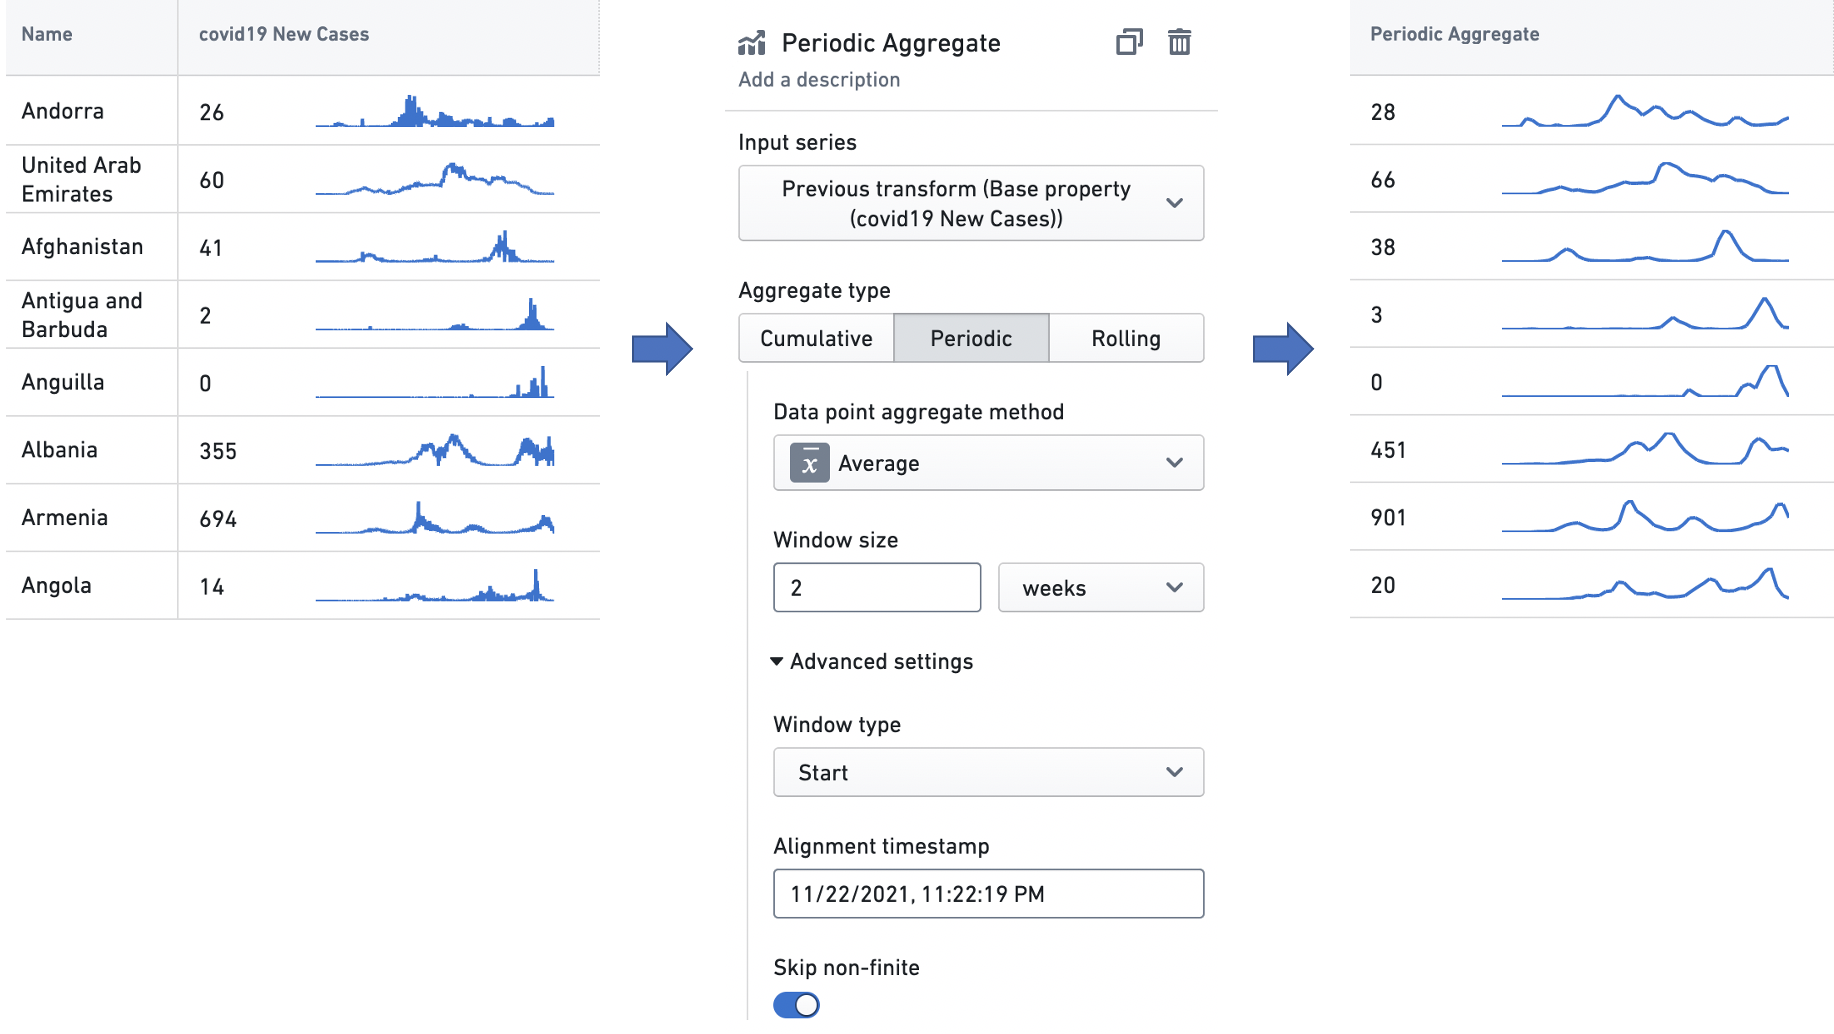Click Armenia's new cases sparkline
This screenshot has height=1034, width=1834.
click(435, 517)
